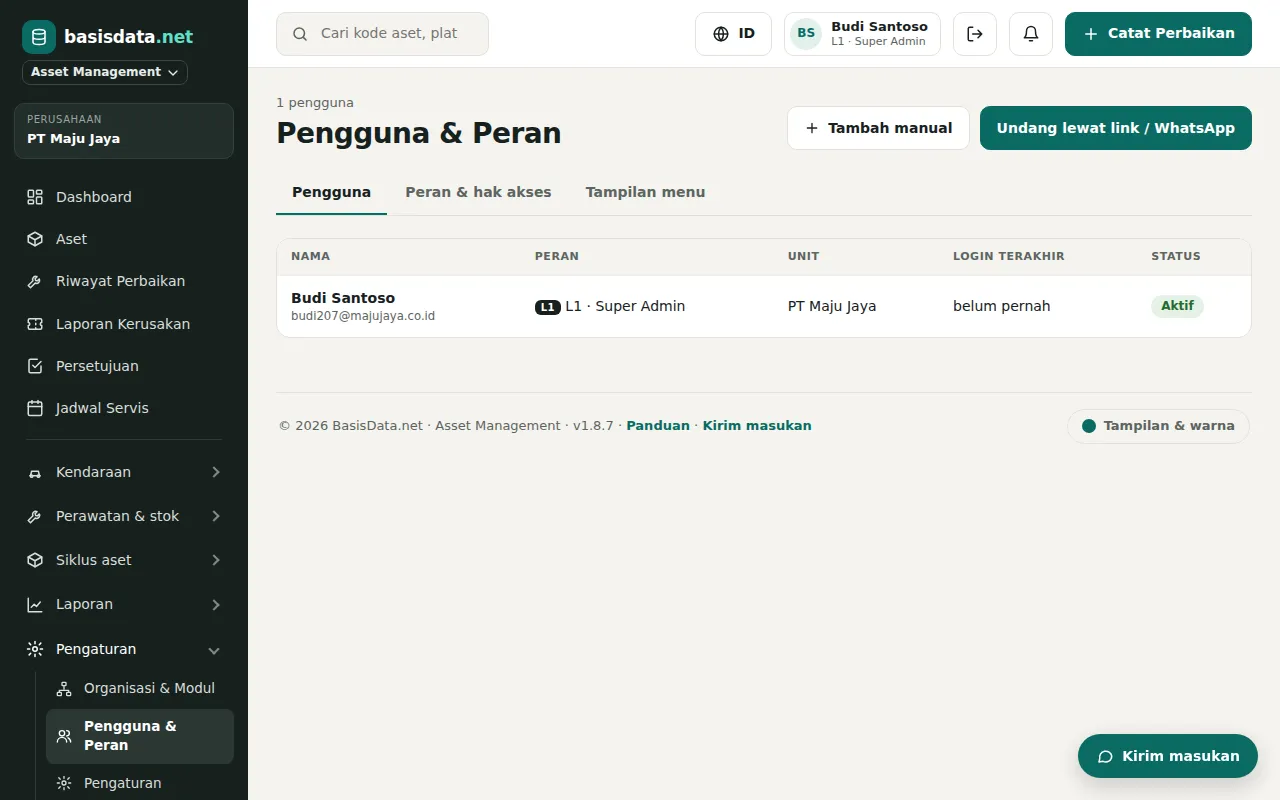Viewport: 1280px width, 800px height.
Task: Open Jadwal Servis in sidebar
Action: pos(124,408)
